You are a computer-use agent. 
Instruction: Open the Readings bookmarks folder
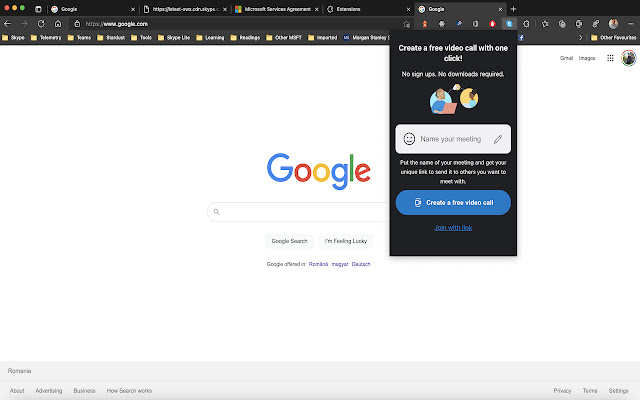tap(245, 38)
